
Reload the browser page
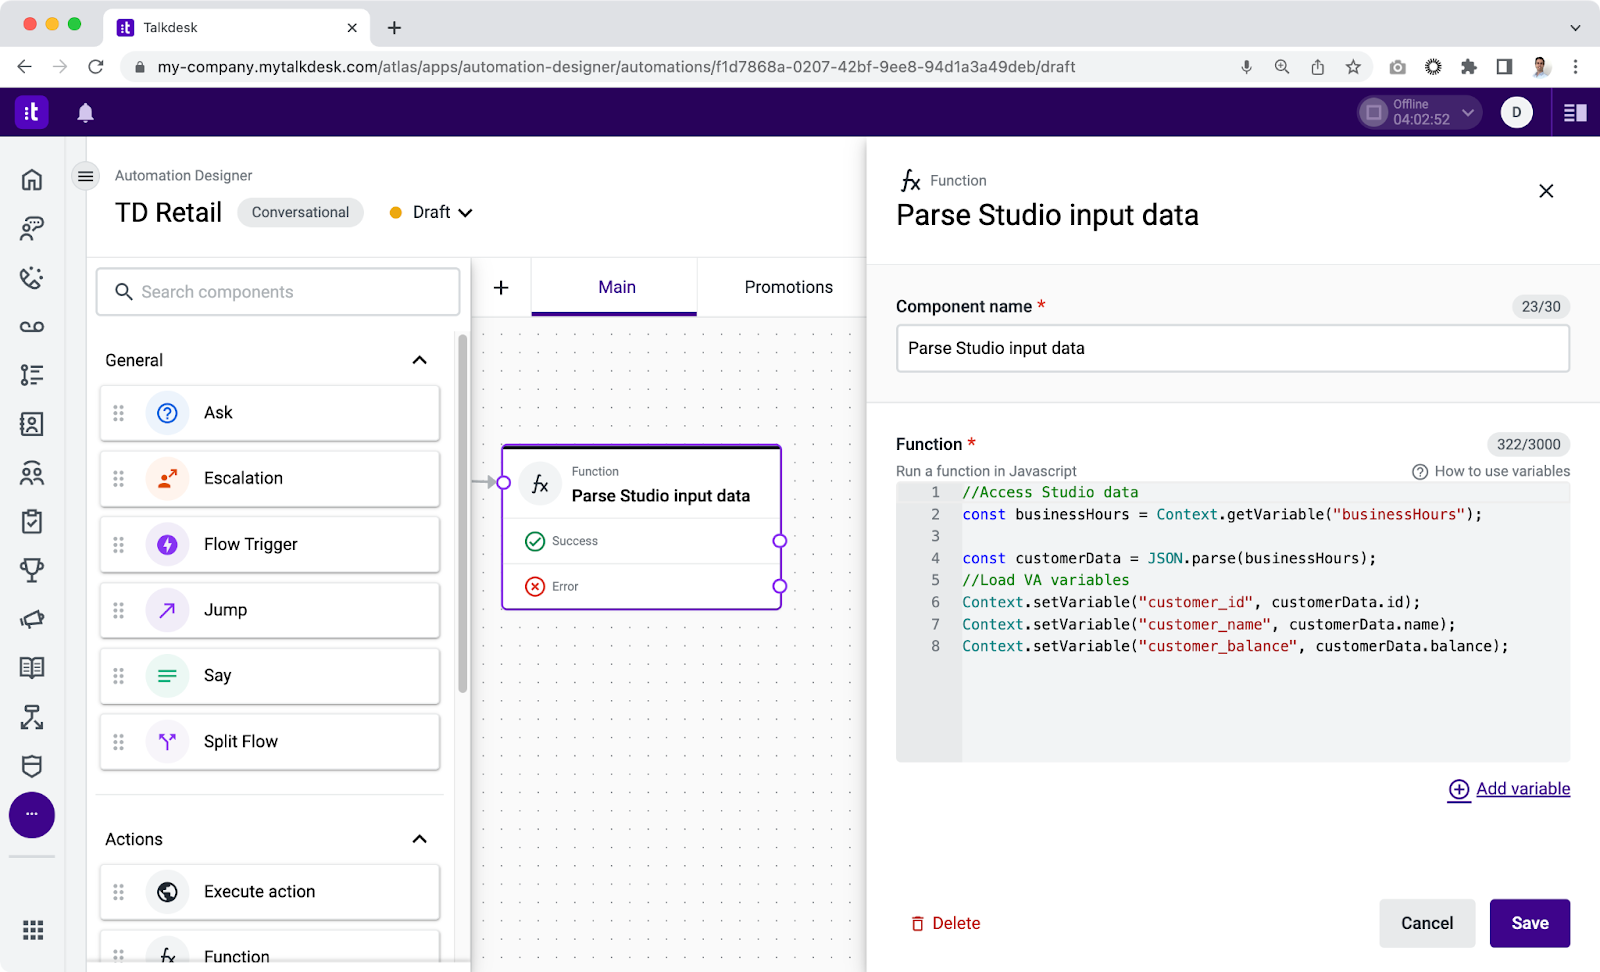[x=96, y=67]
